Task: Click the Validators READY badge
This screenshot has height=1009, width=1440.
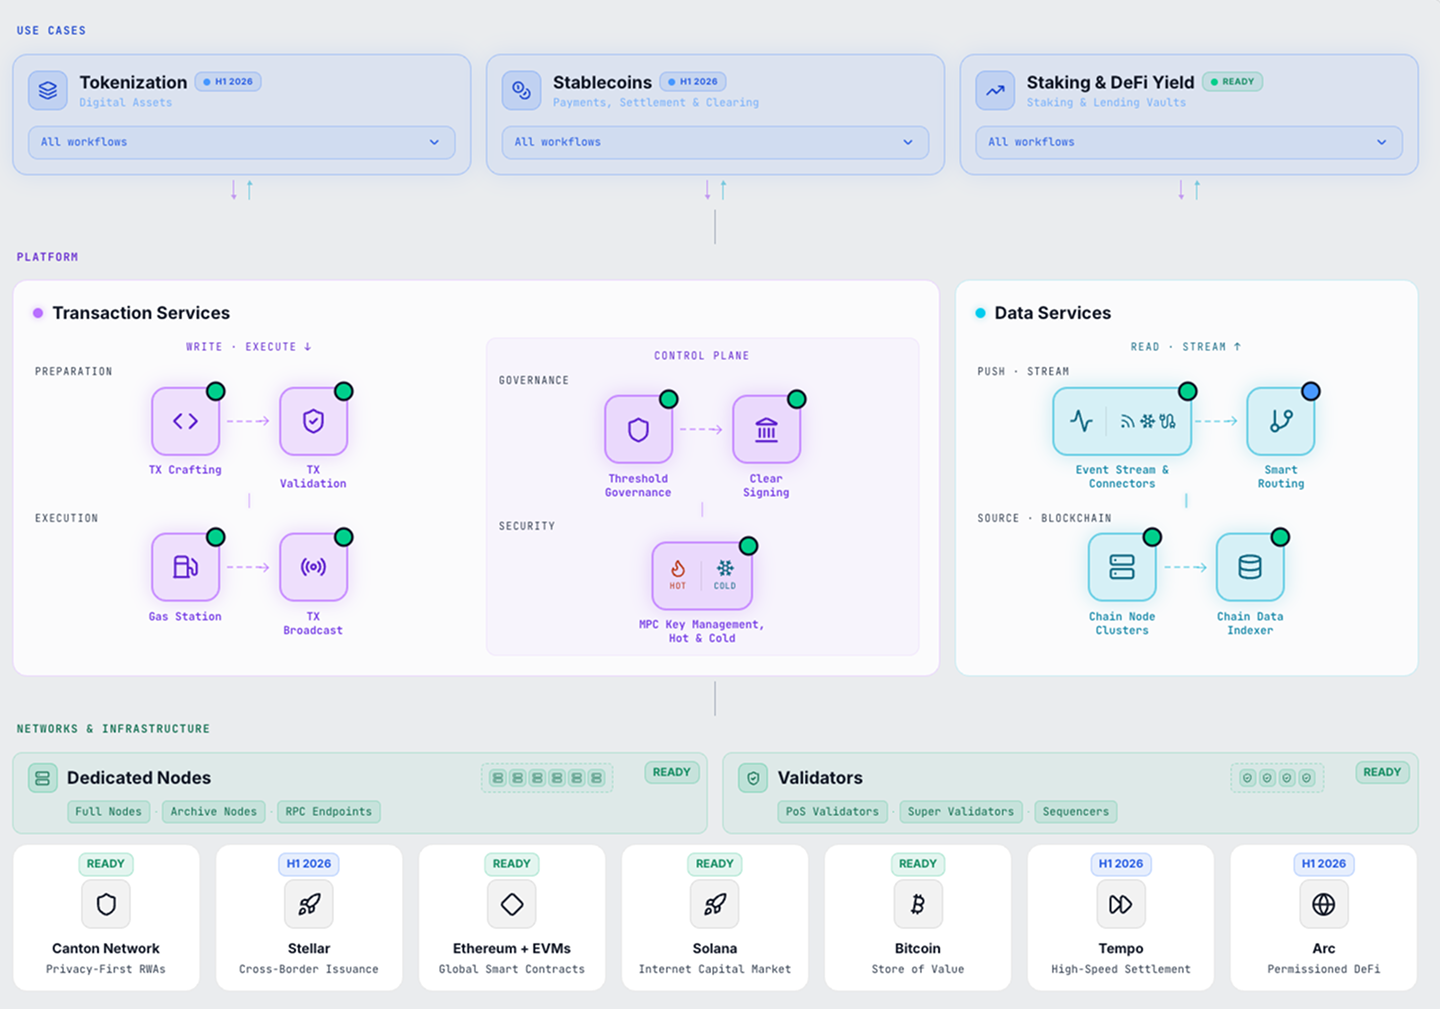Action: [x=1382, y=772]
